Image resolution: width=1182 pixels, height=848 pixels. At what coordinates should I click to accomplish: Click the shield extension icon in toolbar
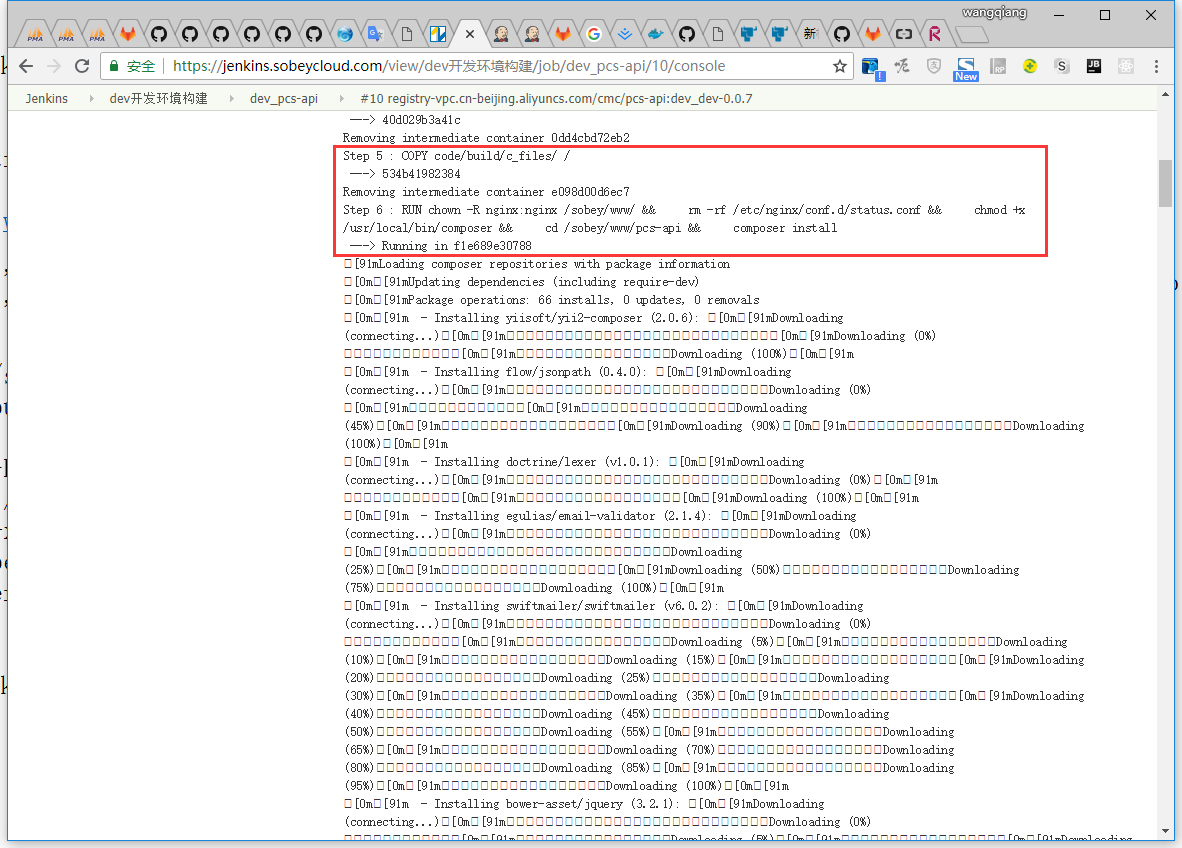933,67
